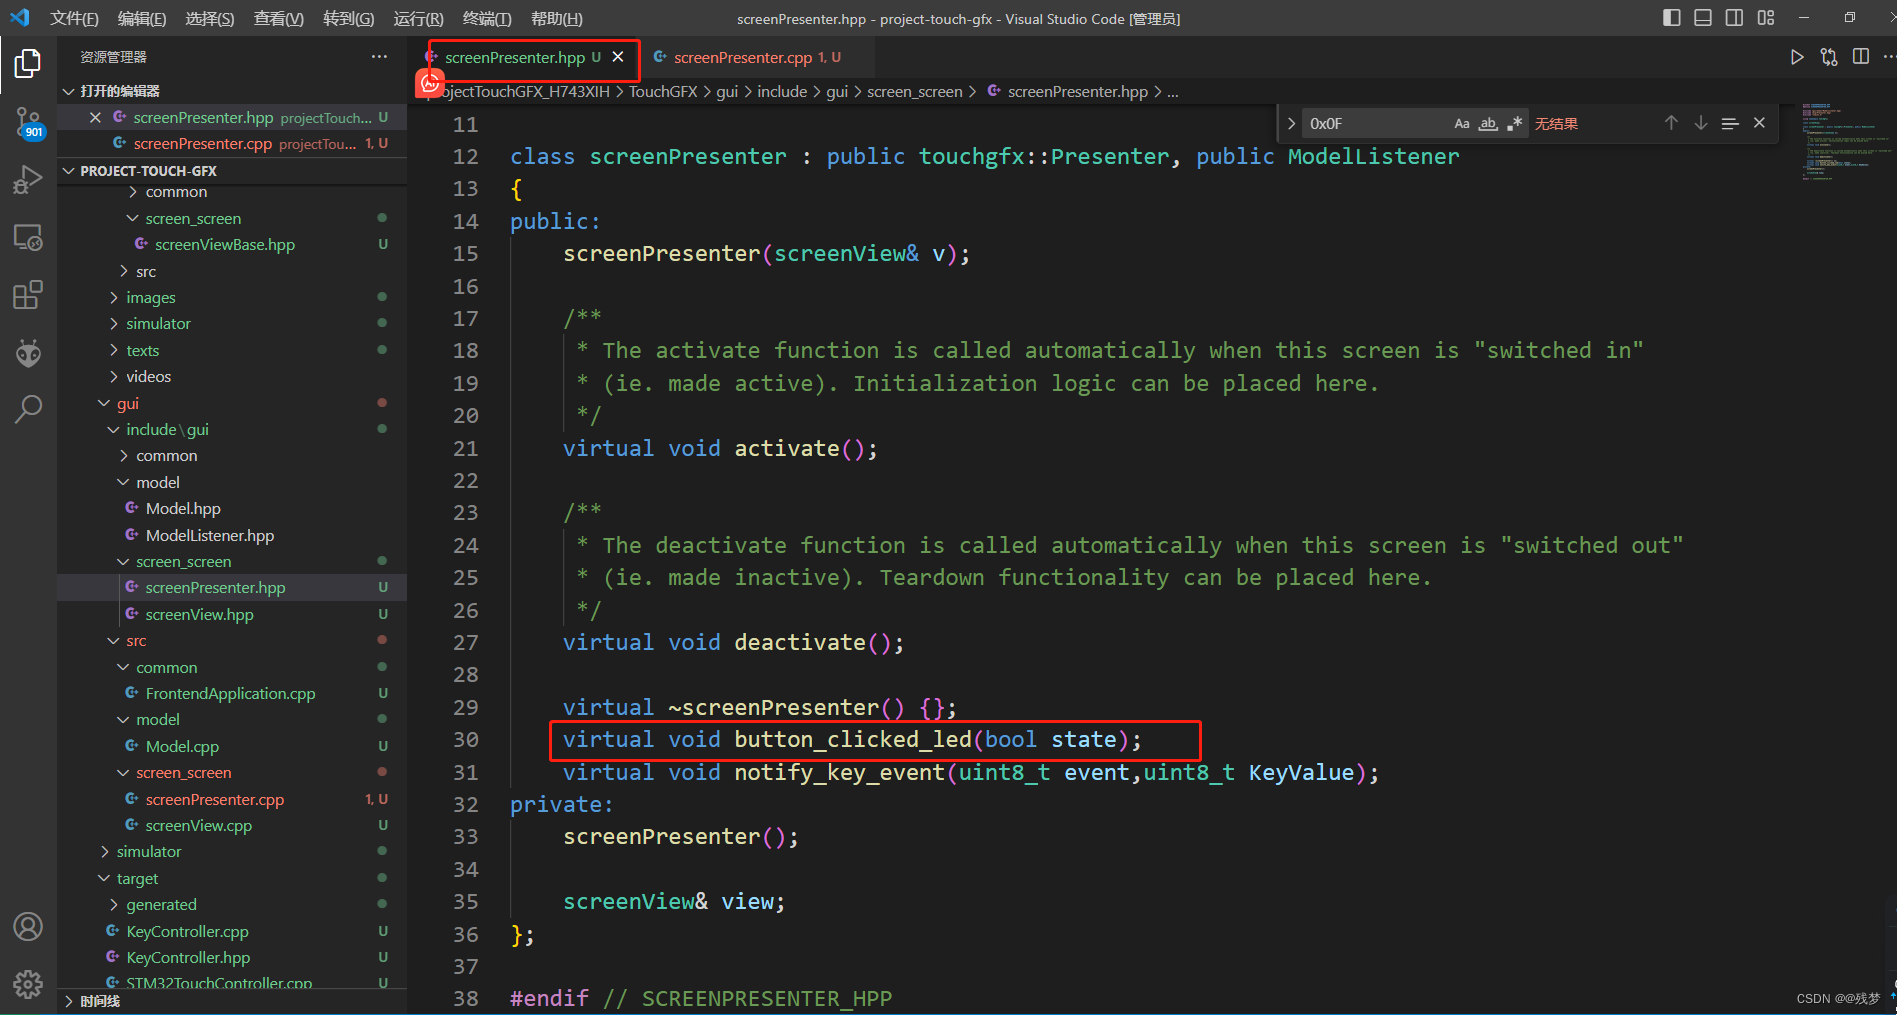The image size is (1897, 1015).
Task: Open the 帮助(H) menu
Action: point(557,18)
